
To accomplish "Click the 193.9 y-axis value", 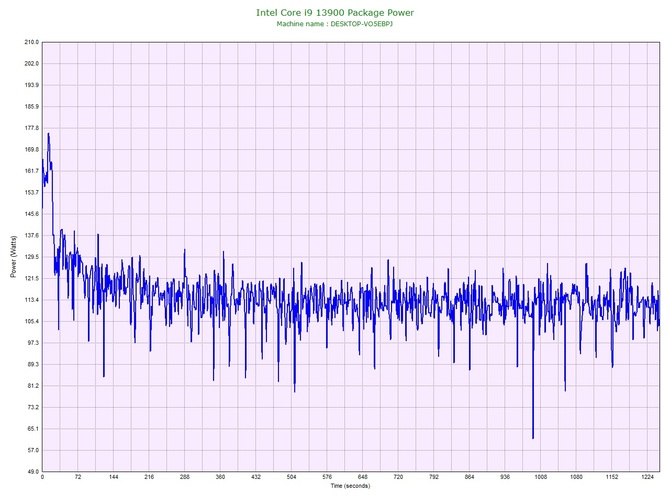I will pos(32,85).
